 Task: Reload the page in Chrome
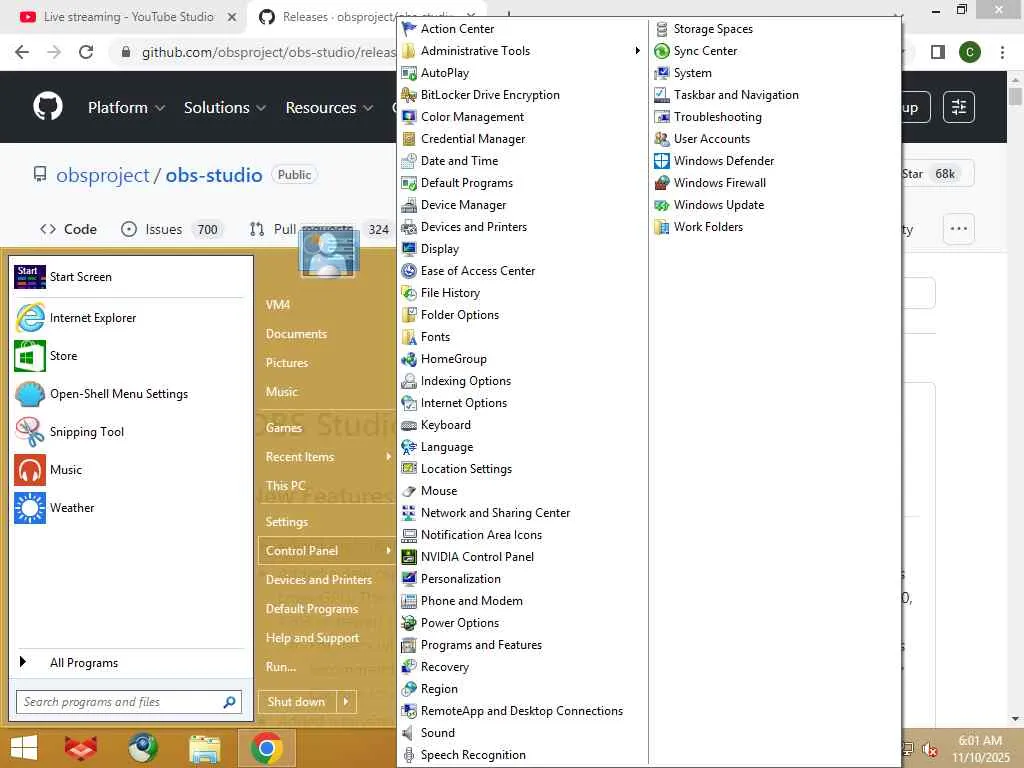(86, 52)
